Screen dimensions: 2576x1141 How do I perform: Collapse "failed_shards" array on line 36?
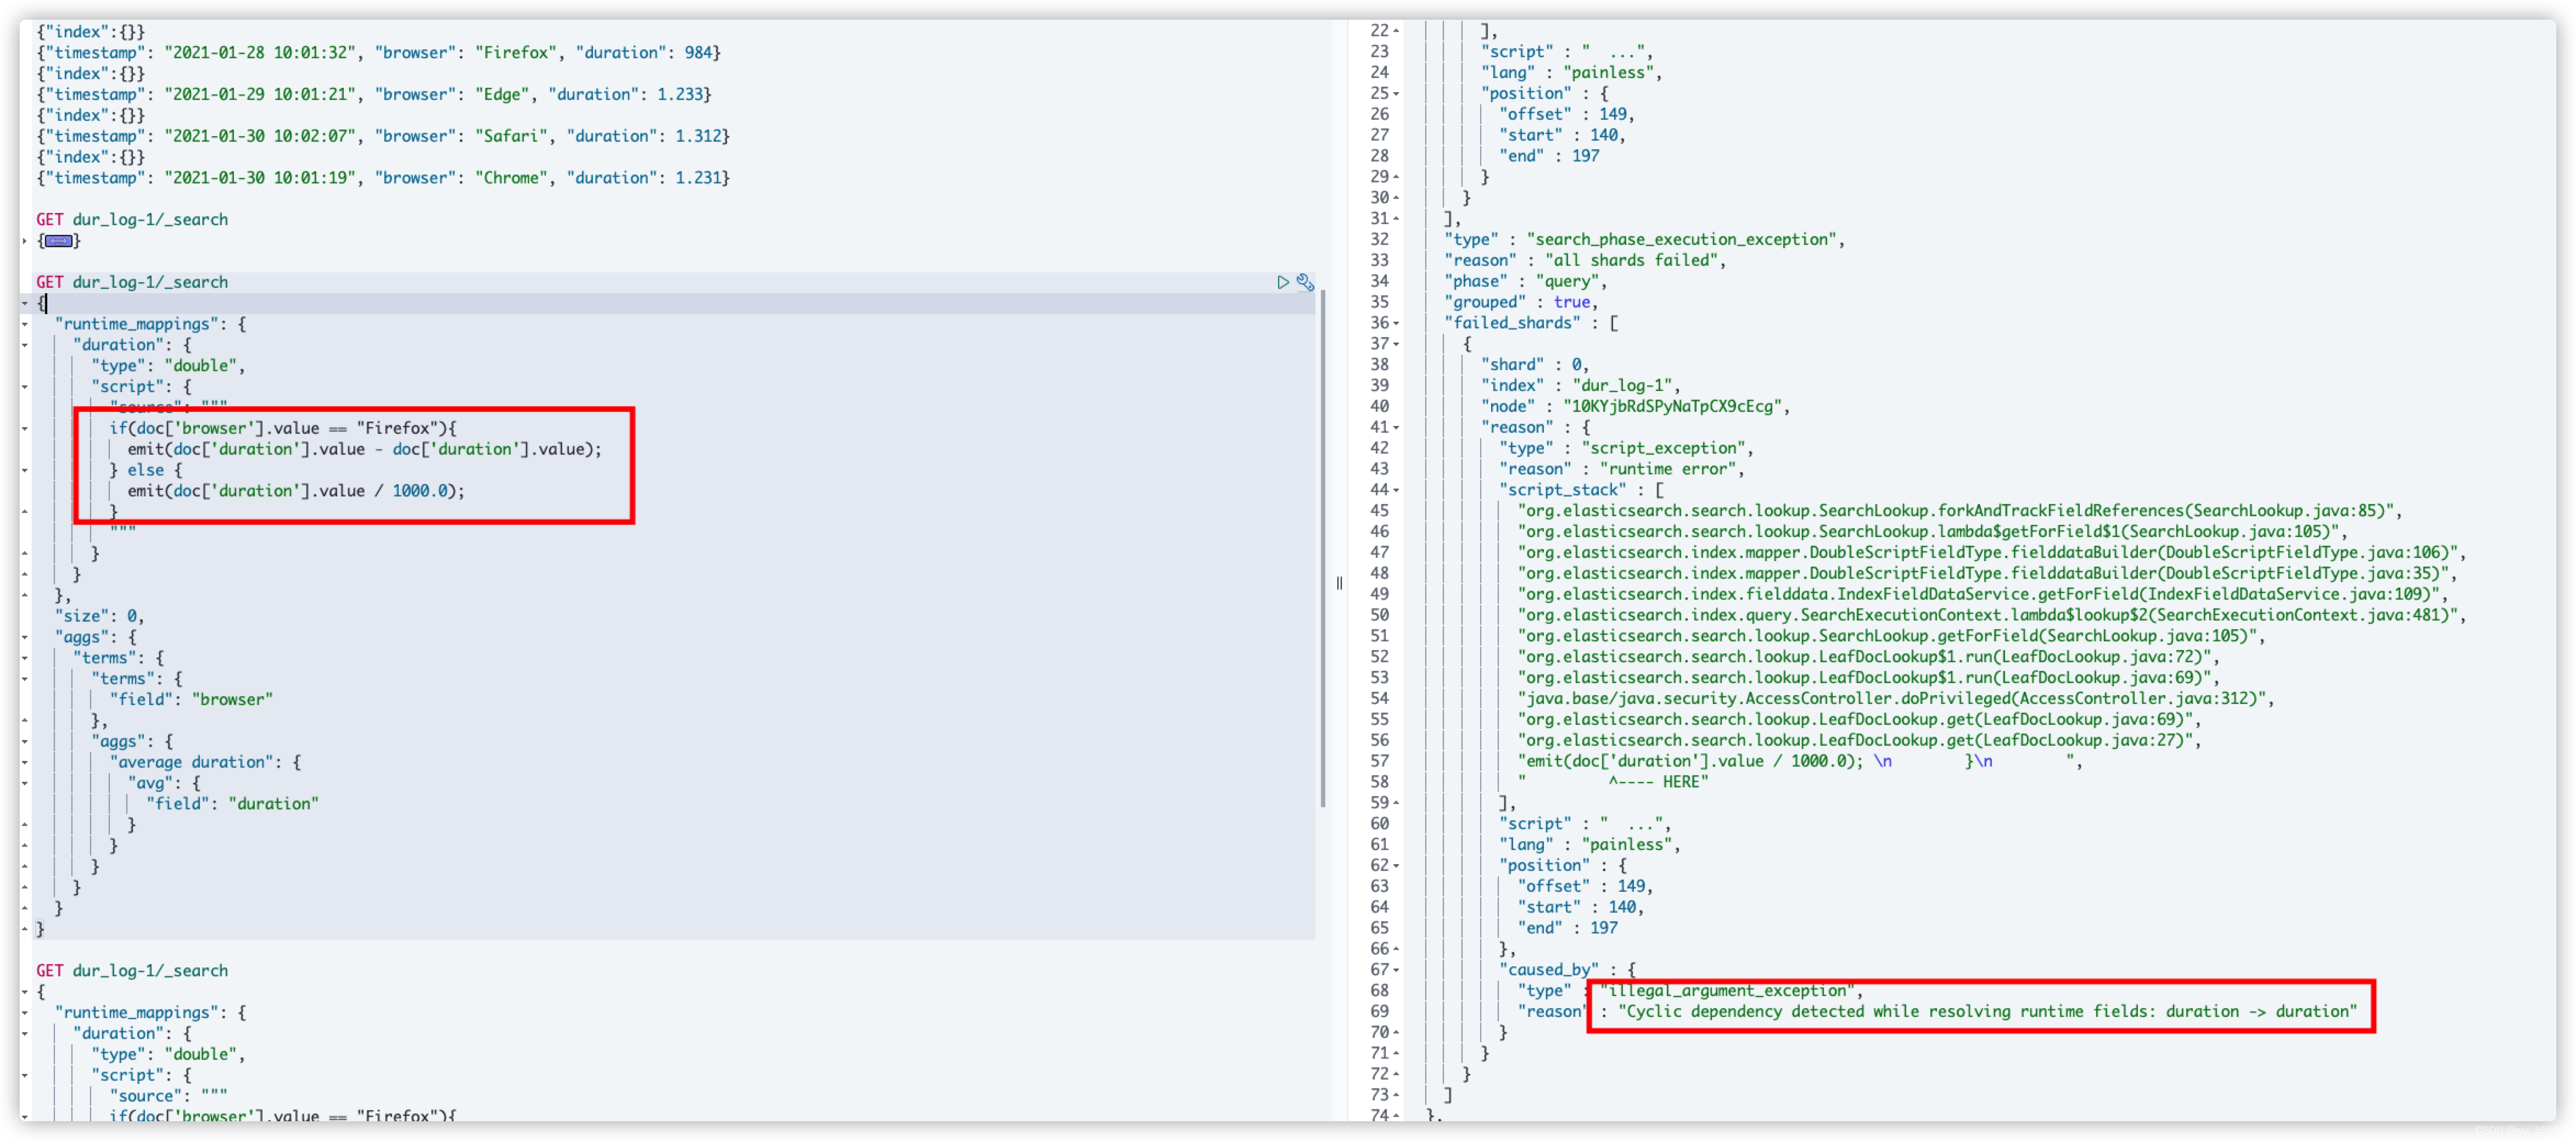1397,323
